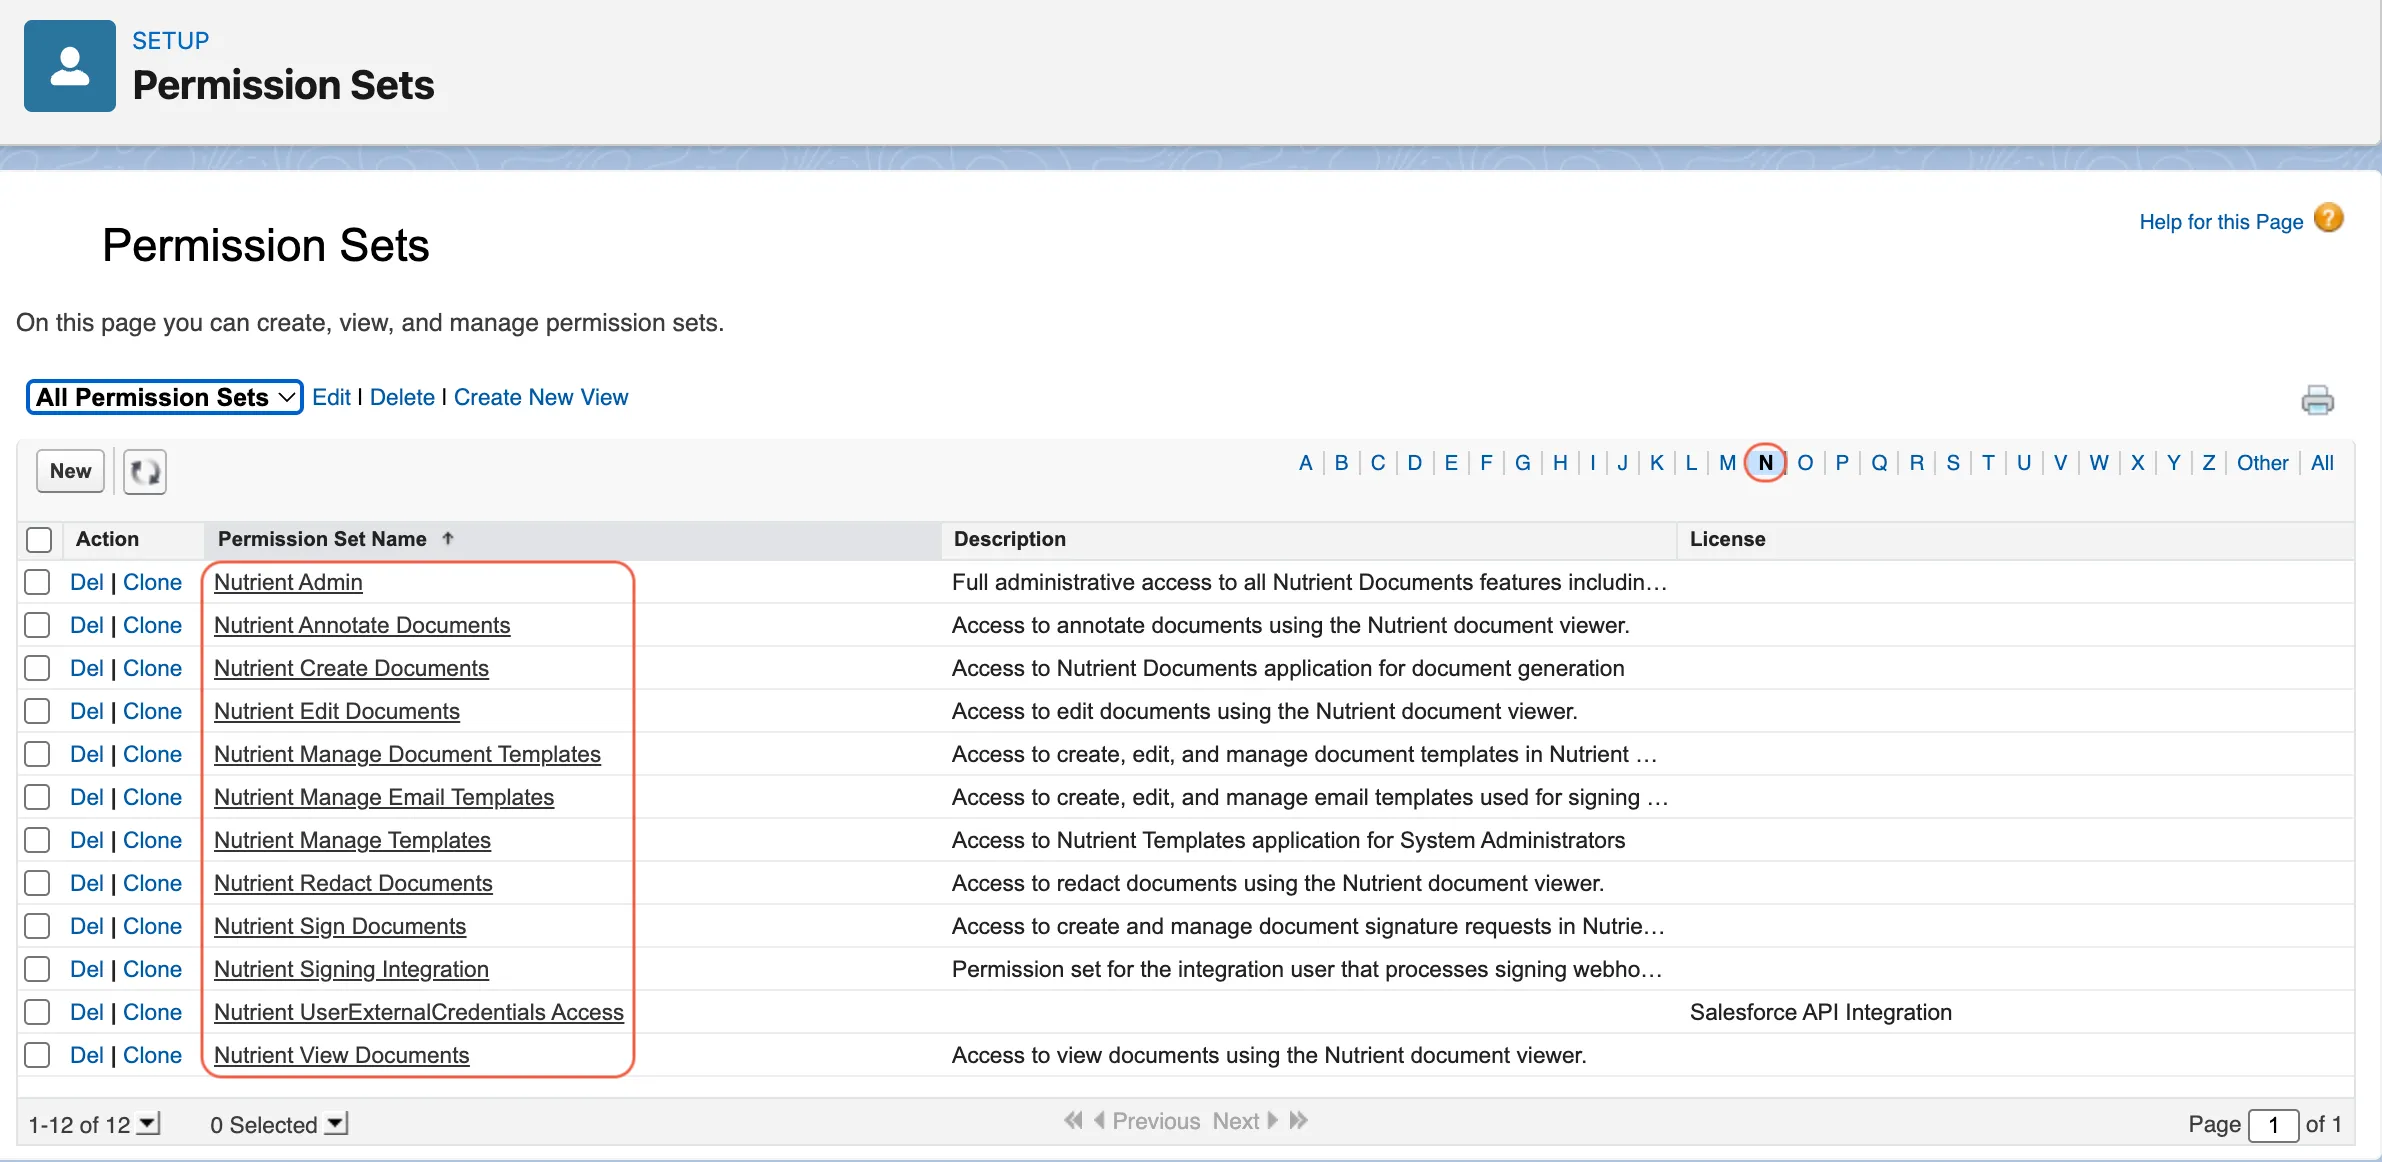Viewport: 2382px width, 1162px height.
Task: Filter list by letter A
Action: (1305, 463)
